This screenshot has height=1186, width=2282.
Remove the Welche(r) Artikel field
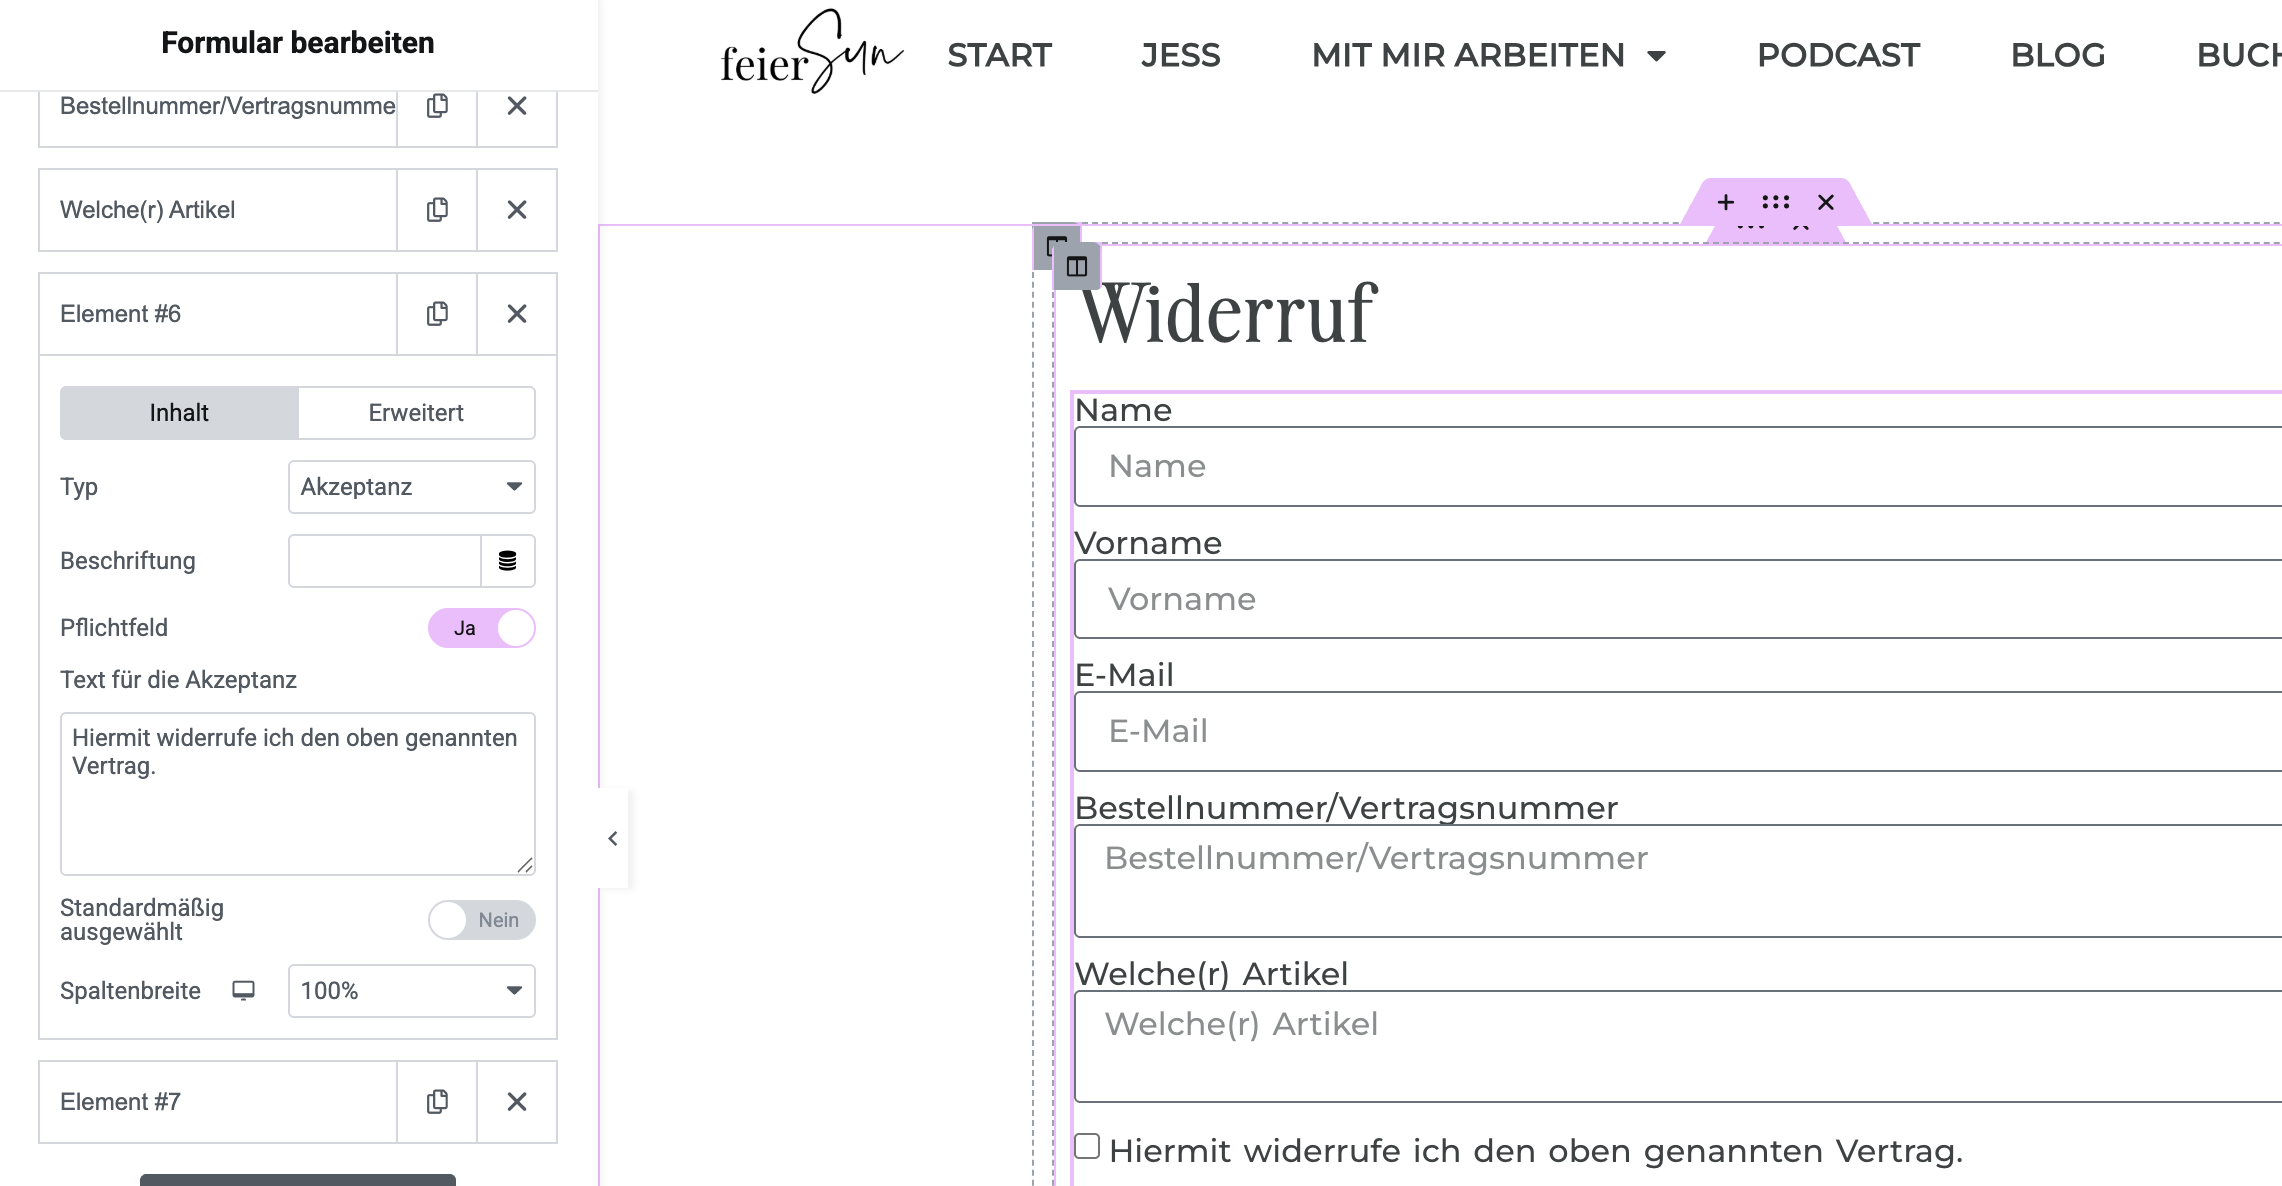516,210
